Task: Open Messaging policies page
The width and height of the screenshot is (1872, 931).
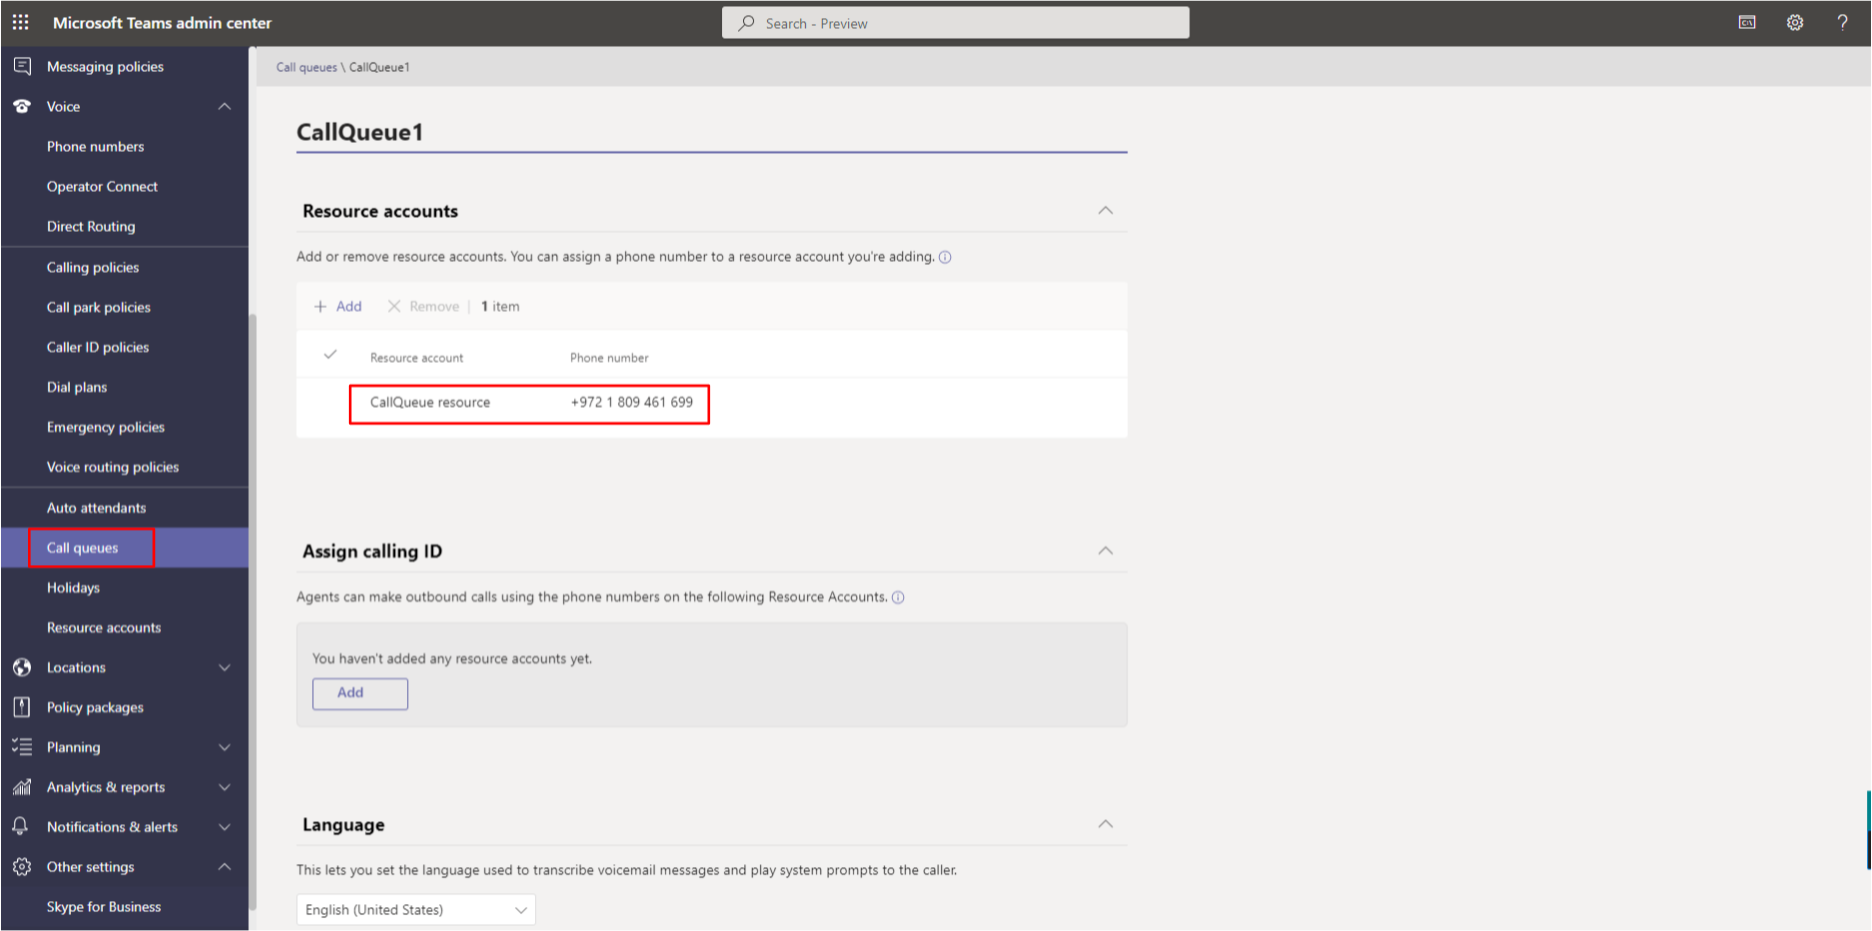Action: coord(105,66)
